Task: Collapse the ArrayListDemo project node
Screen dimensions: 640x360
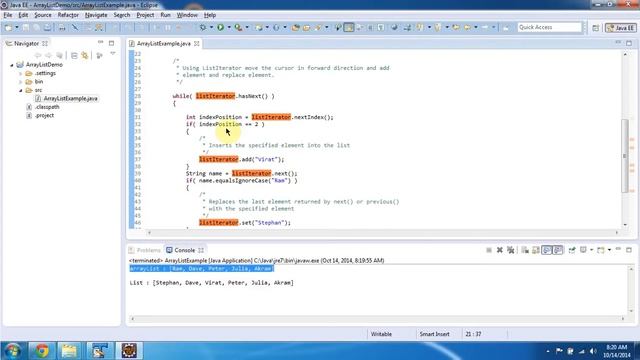Action: tap(12, 65)
